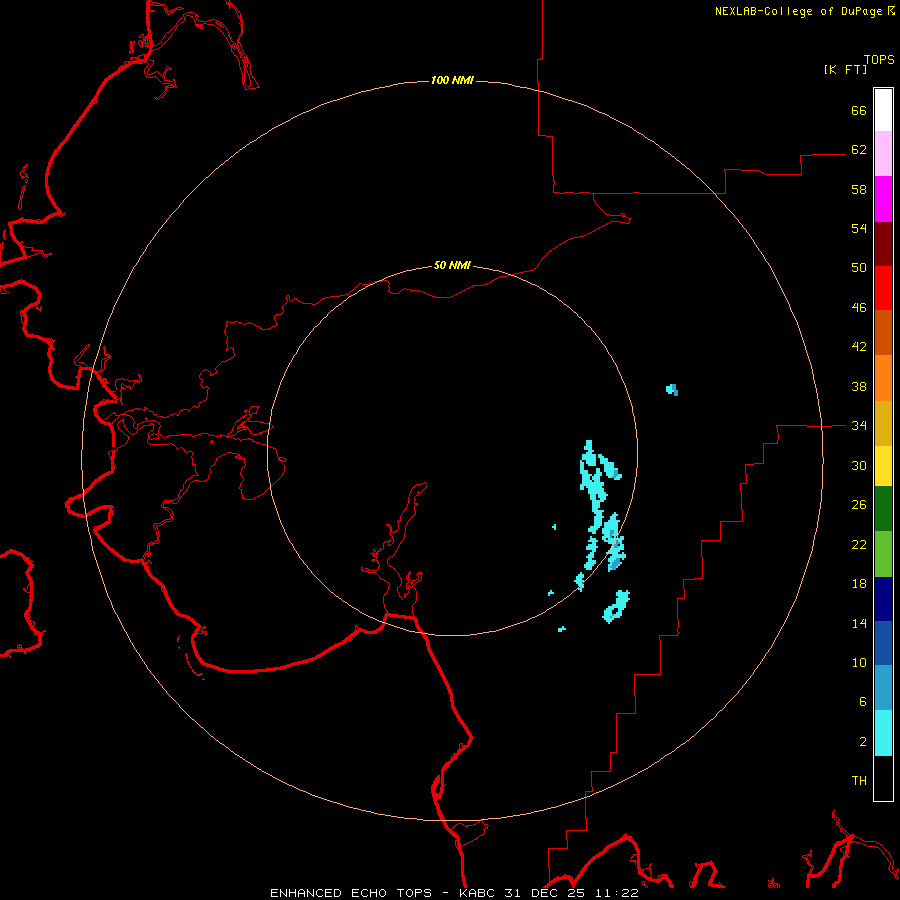This screenshot has width=900, height=900.
Task: Click the yellow legend swatch near 30
Action: point(883,466)
